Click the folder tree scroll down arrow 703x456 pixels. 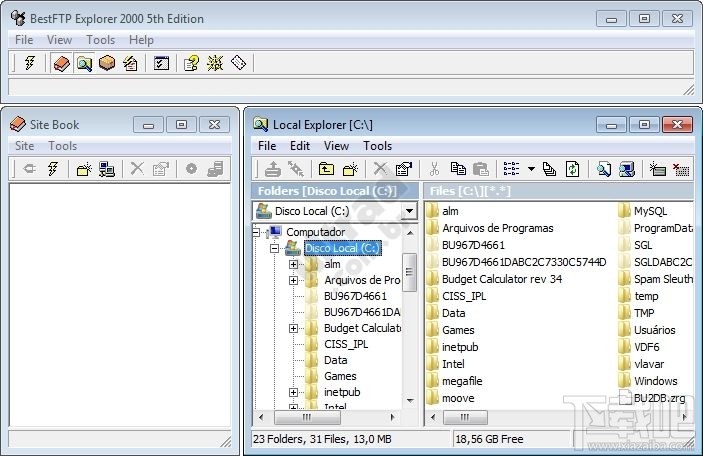tap(410, 400)
